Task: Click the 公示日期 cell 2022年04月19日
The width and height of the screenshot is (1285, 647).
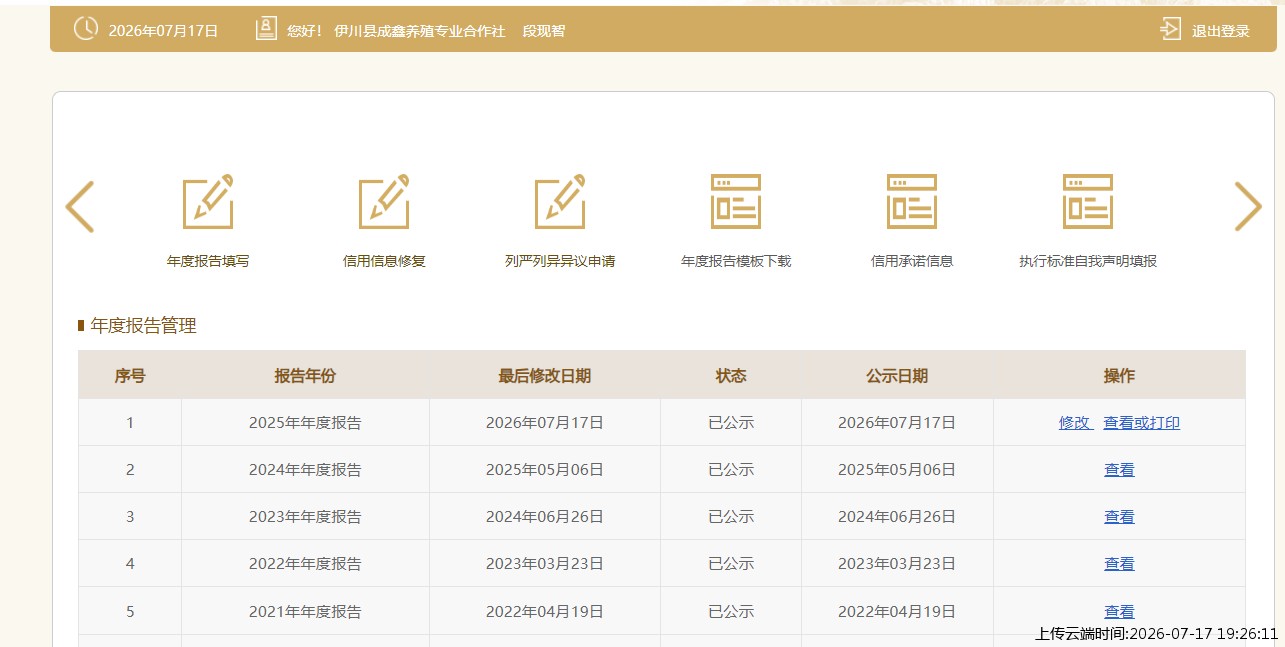Action: [897, 611]
